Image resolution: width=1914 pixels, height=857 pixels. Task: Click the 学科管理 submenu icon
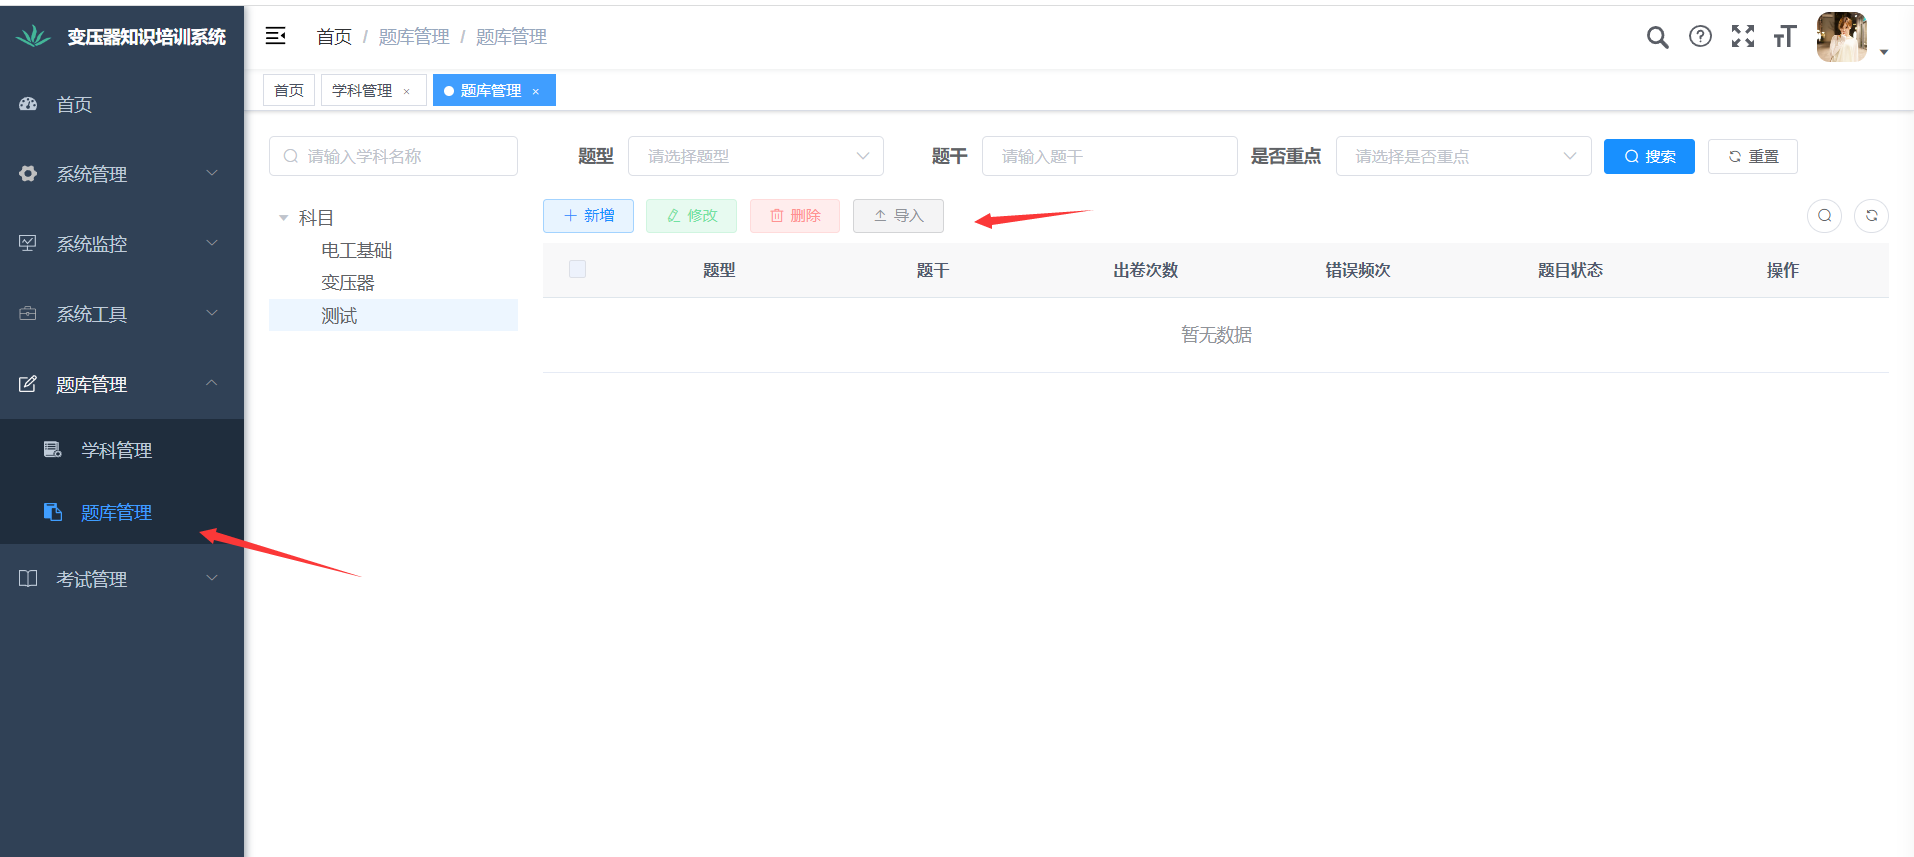[53, 450]
